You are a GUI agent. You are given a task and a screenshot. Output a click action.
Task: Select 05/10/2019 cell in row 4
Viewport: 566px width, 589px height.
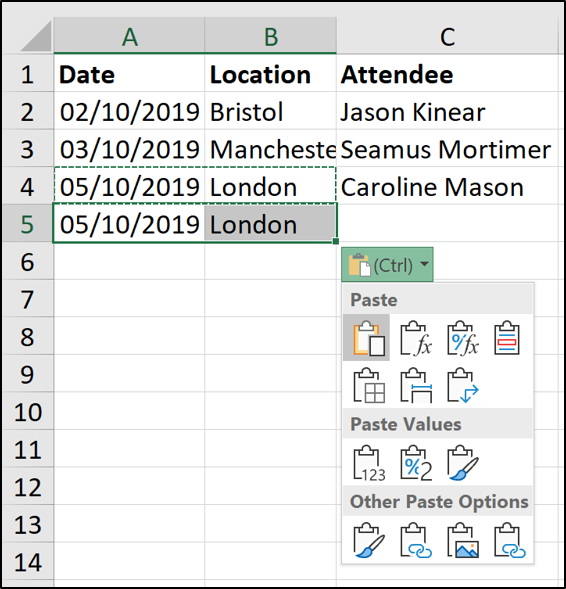(x=129, y=186)
